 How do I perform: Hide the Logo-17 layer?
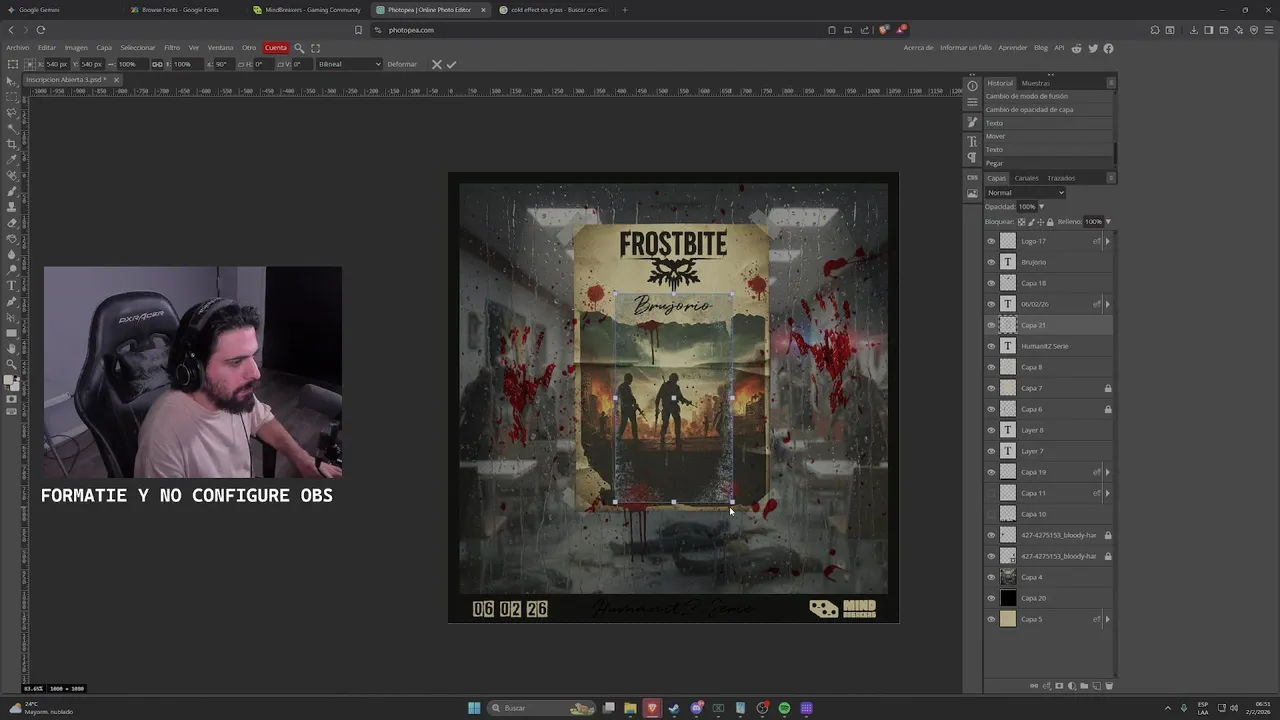[x=991, y=241]
